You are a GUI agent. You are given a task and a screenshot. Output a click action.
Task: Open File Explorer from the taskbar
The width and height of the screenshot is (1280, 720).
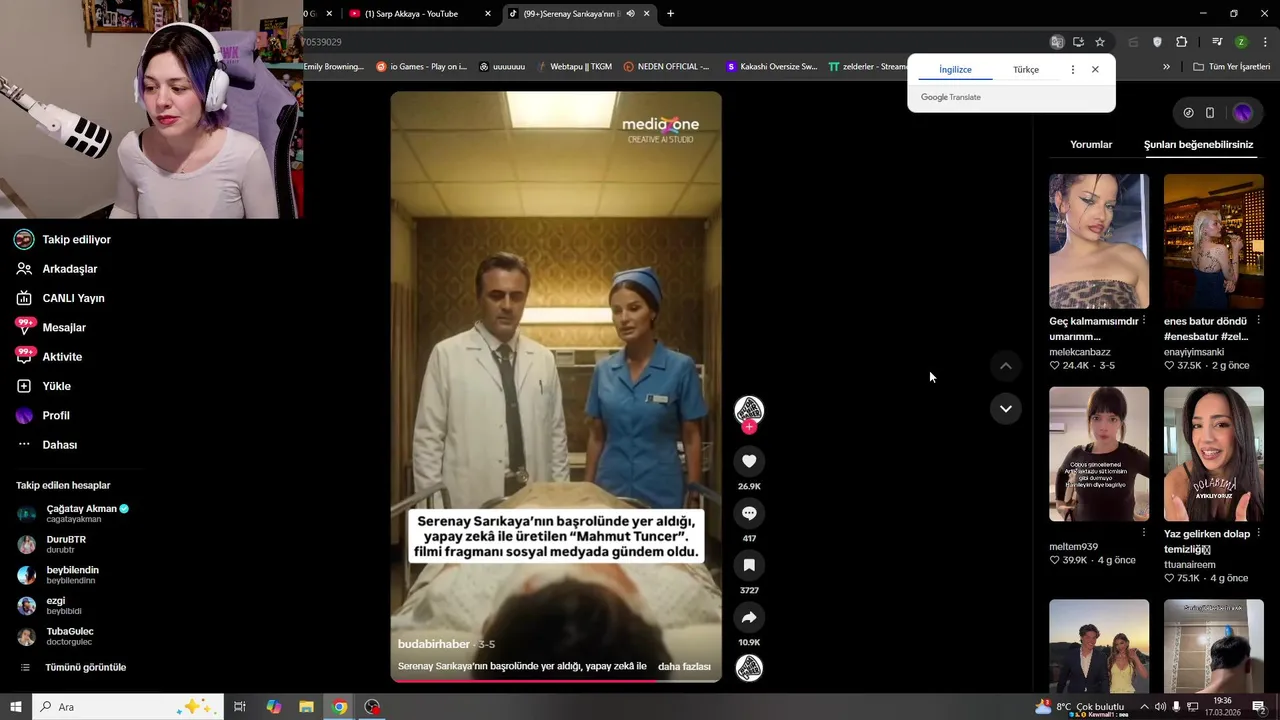point(306,707)
